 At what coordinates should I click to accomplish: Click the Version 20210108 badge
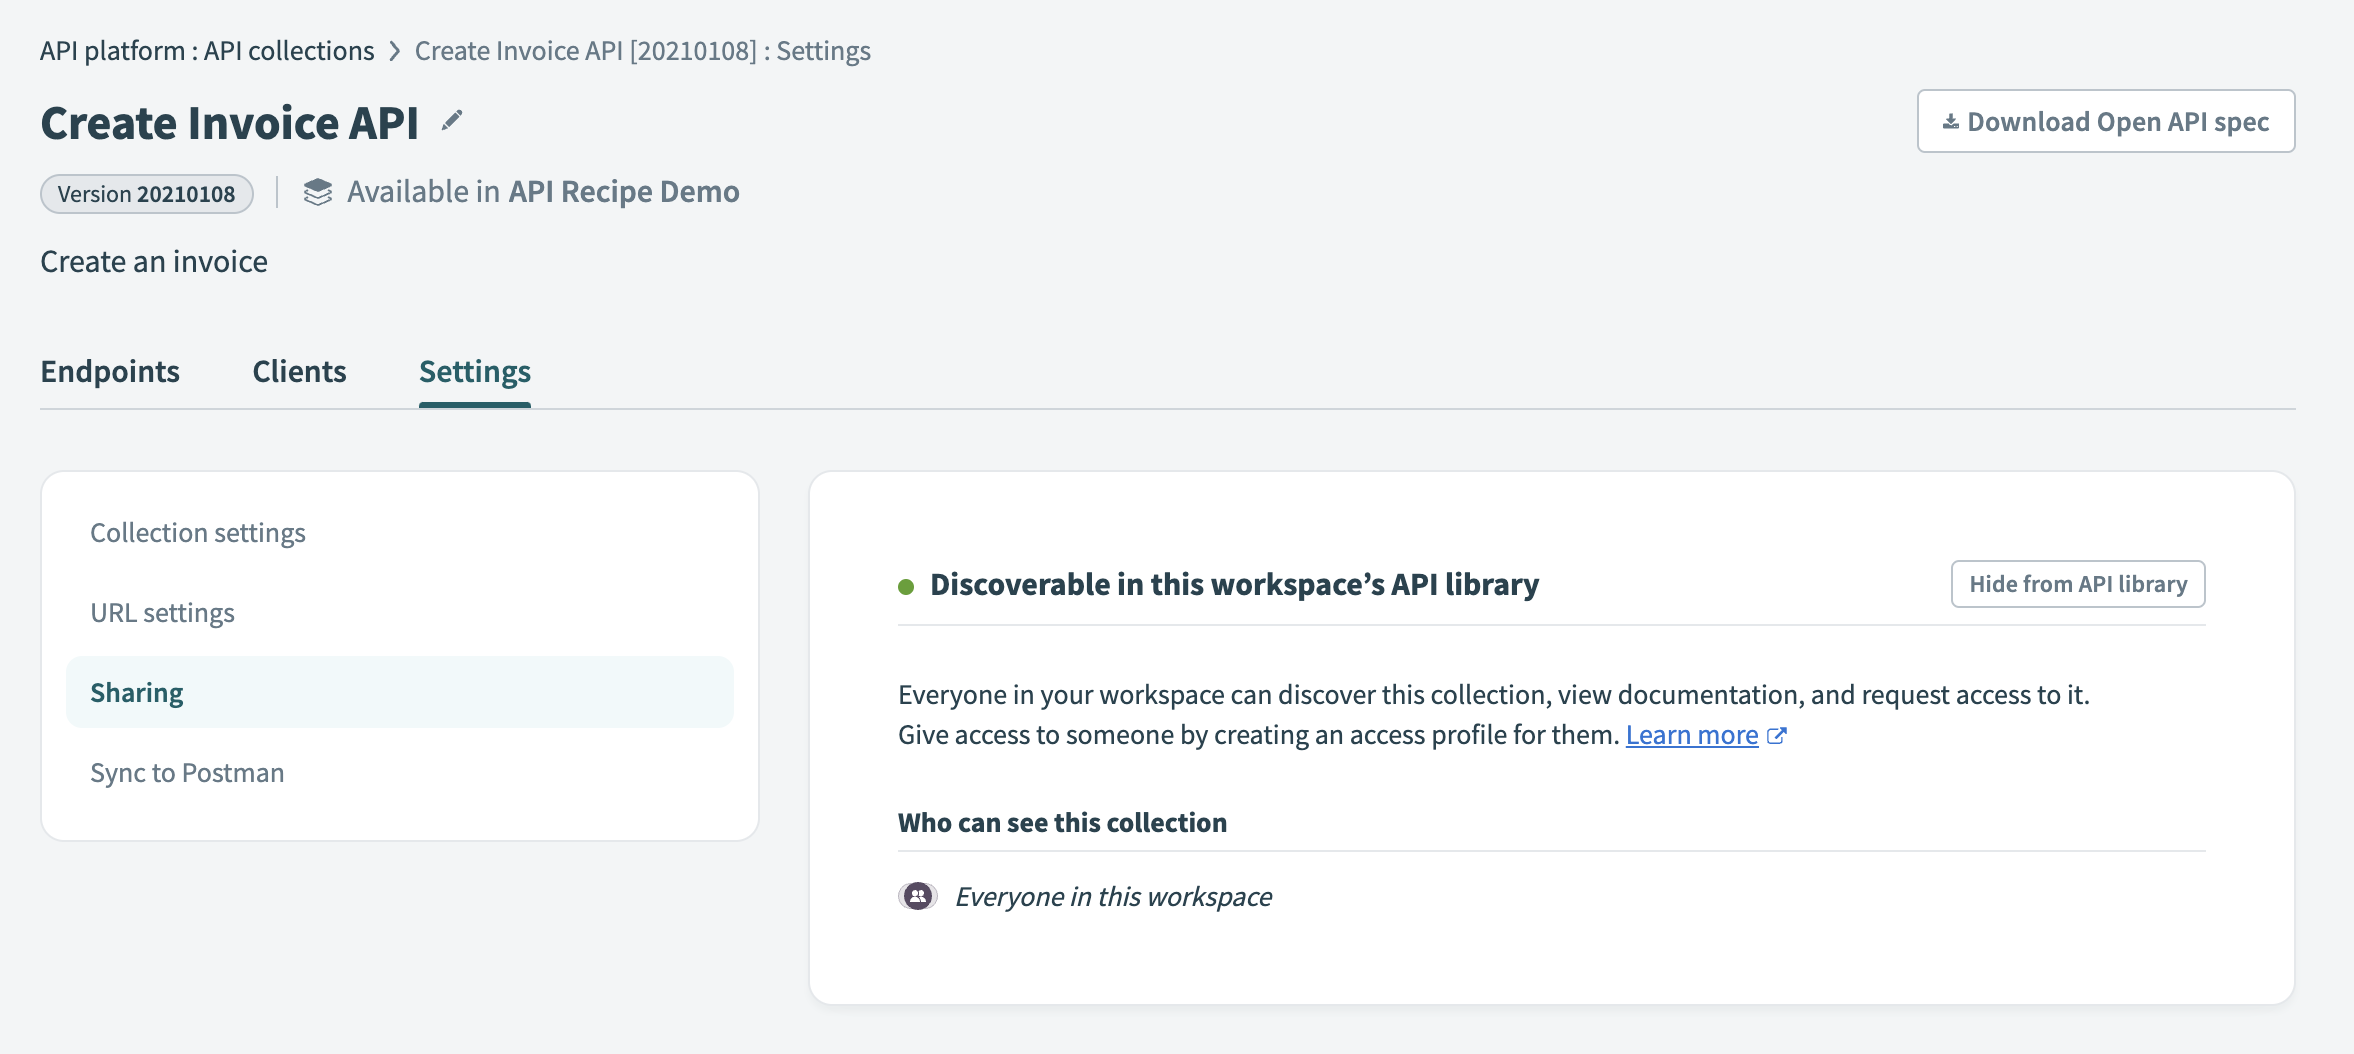(x=146, y=194)
